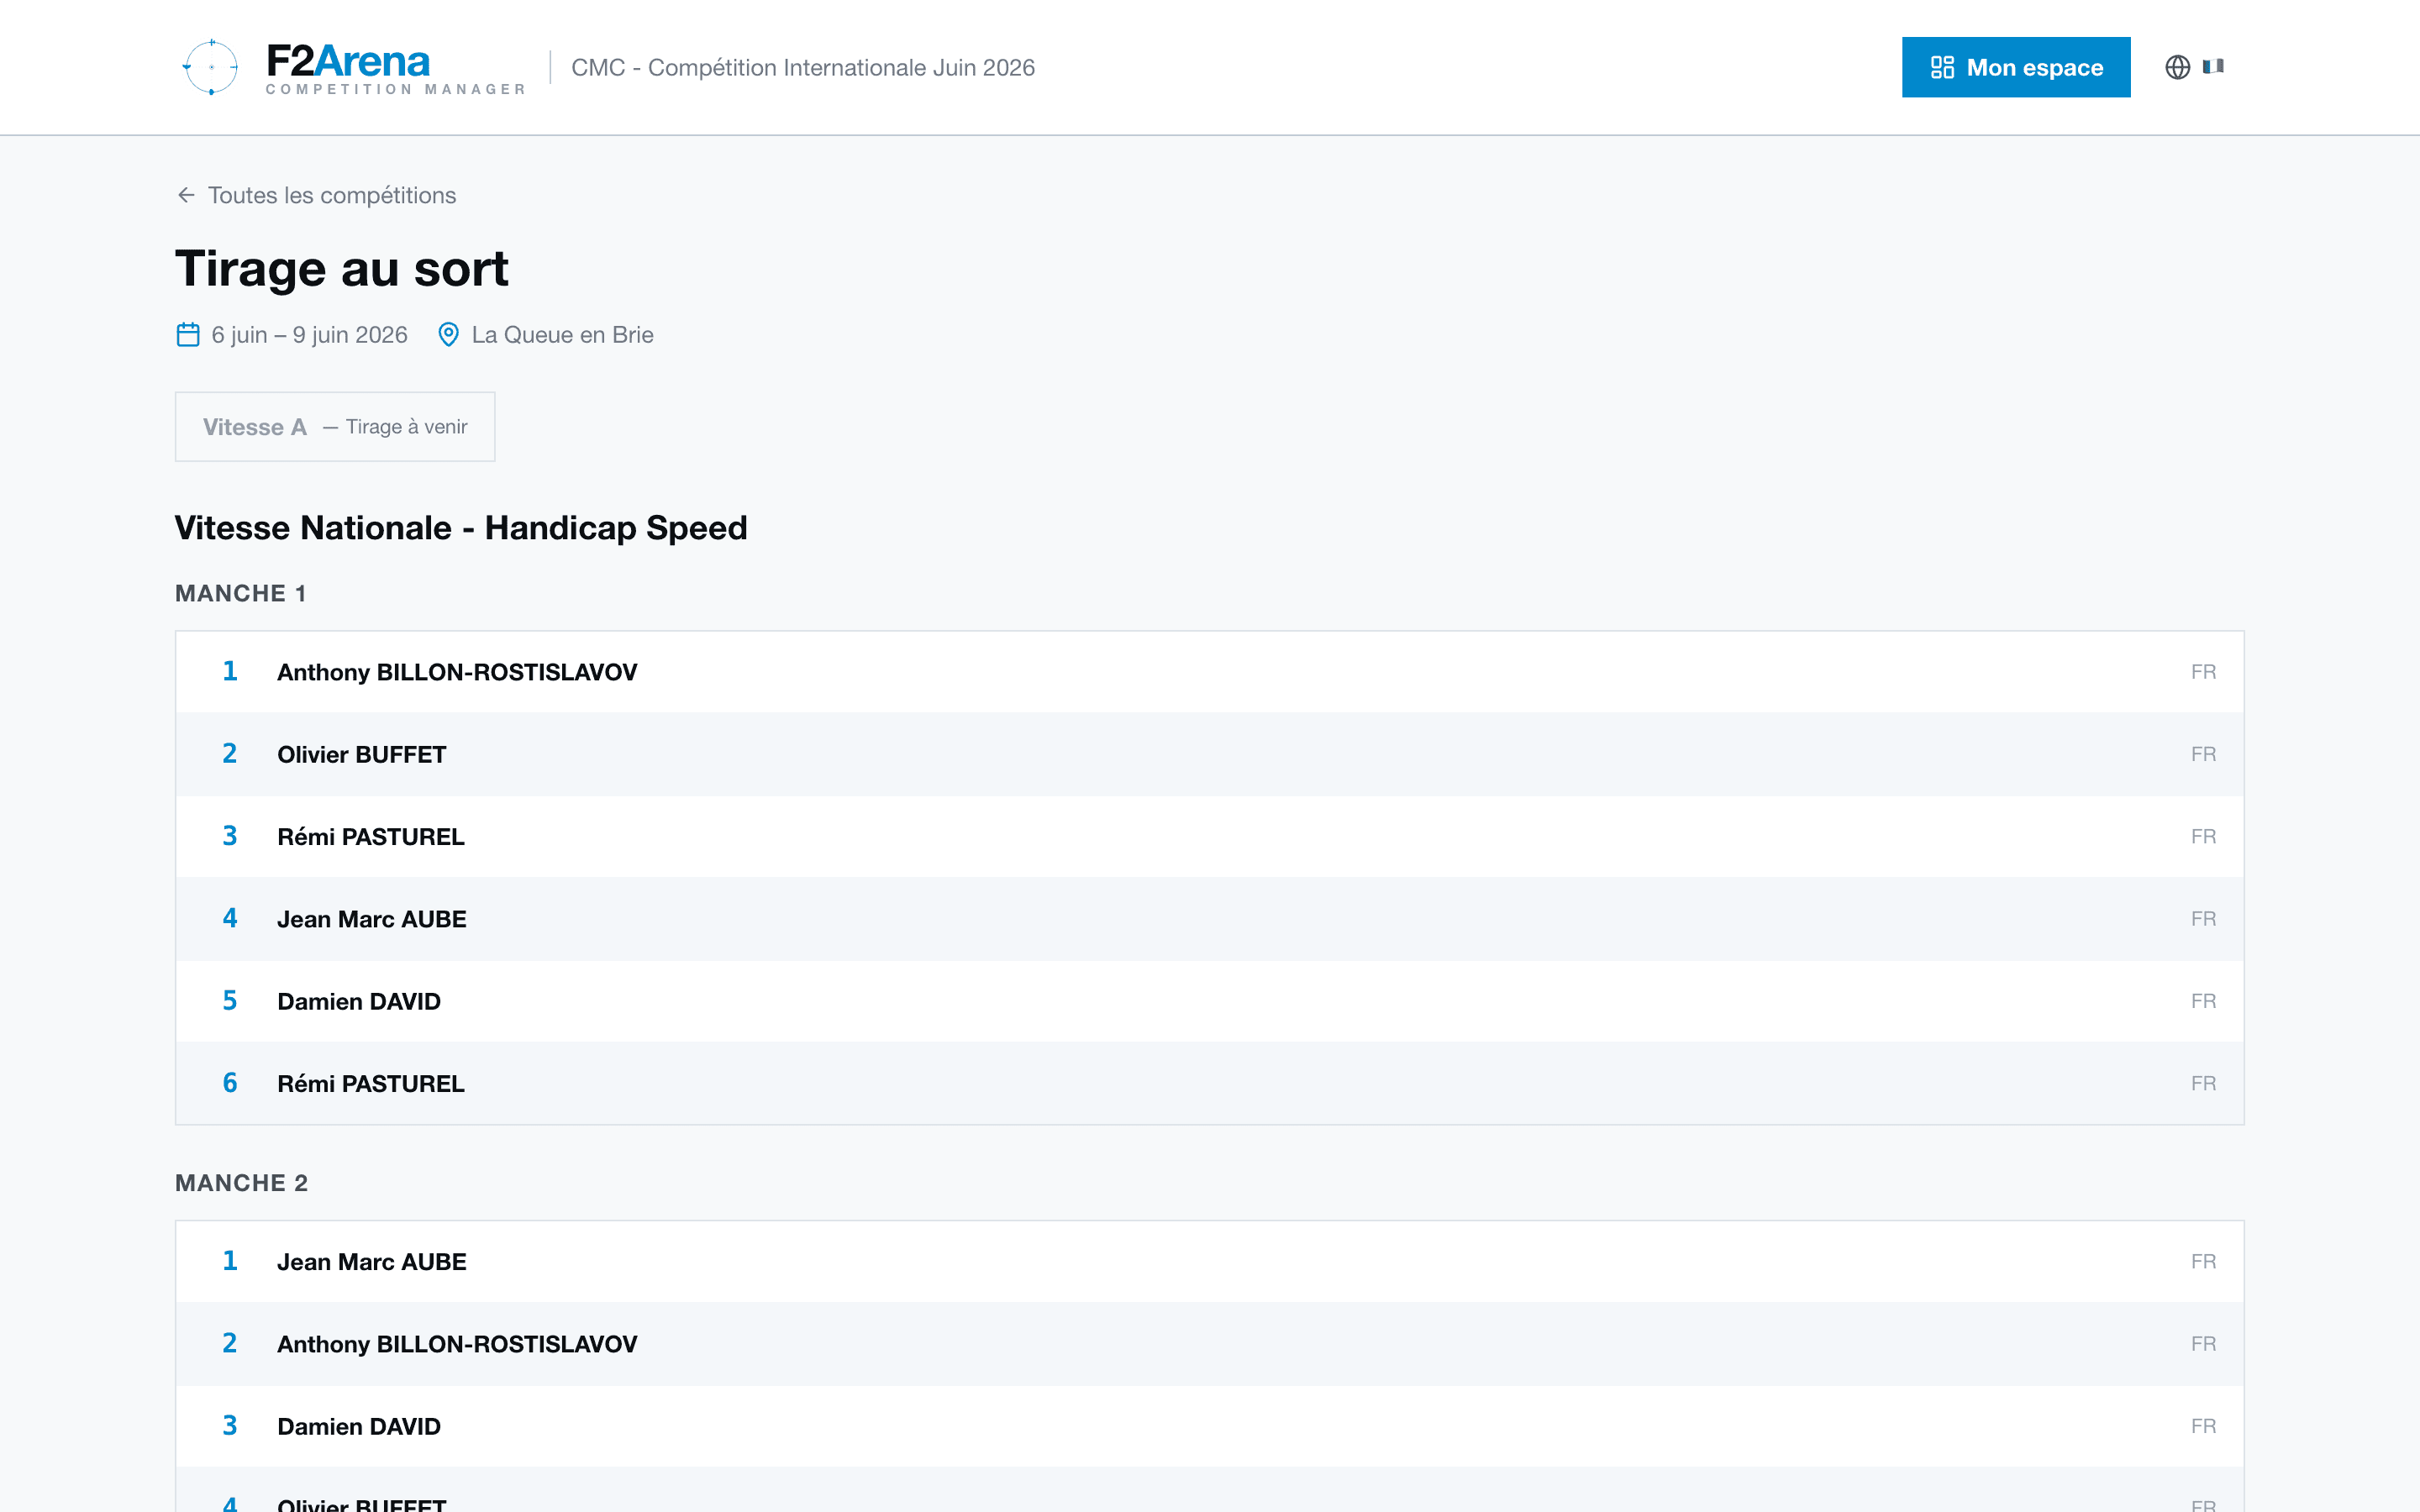The width and height of the screenshot is (2420, 1512).
Task: Open the Mon espace dashboard
Action: click(x=2015, y=67)
